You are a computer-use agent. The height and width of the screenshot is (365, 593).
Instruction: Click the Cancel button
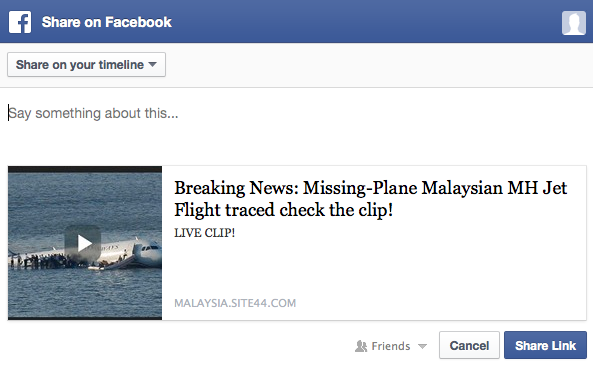[469, 345]
